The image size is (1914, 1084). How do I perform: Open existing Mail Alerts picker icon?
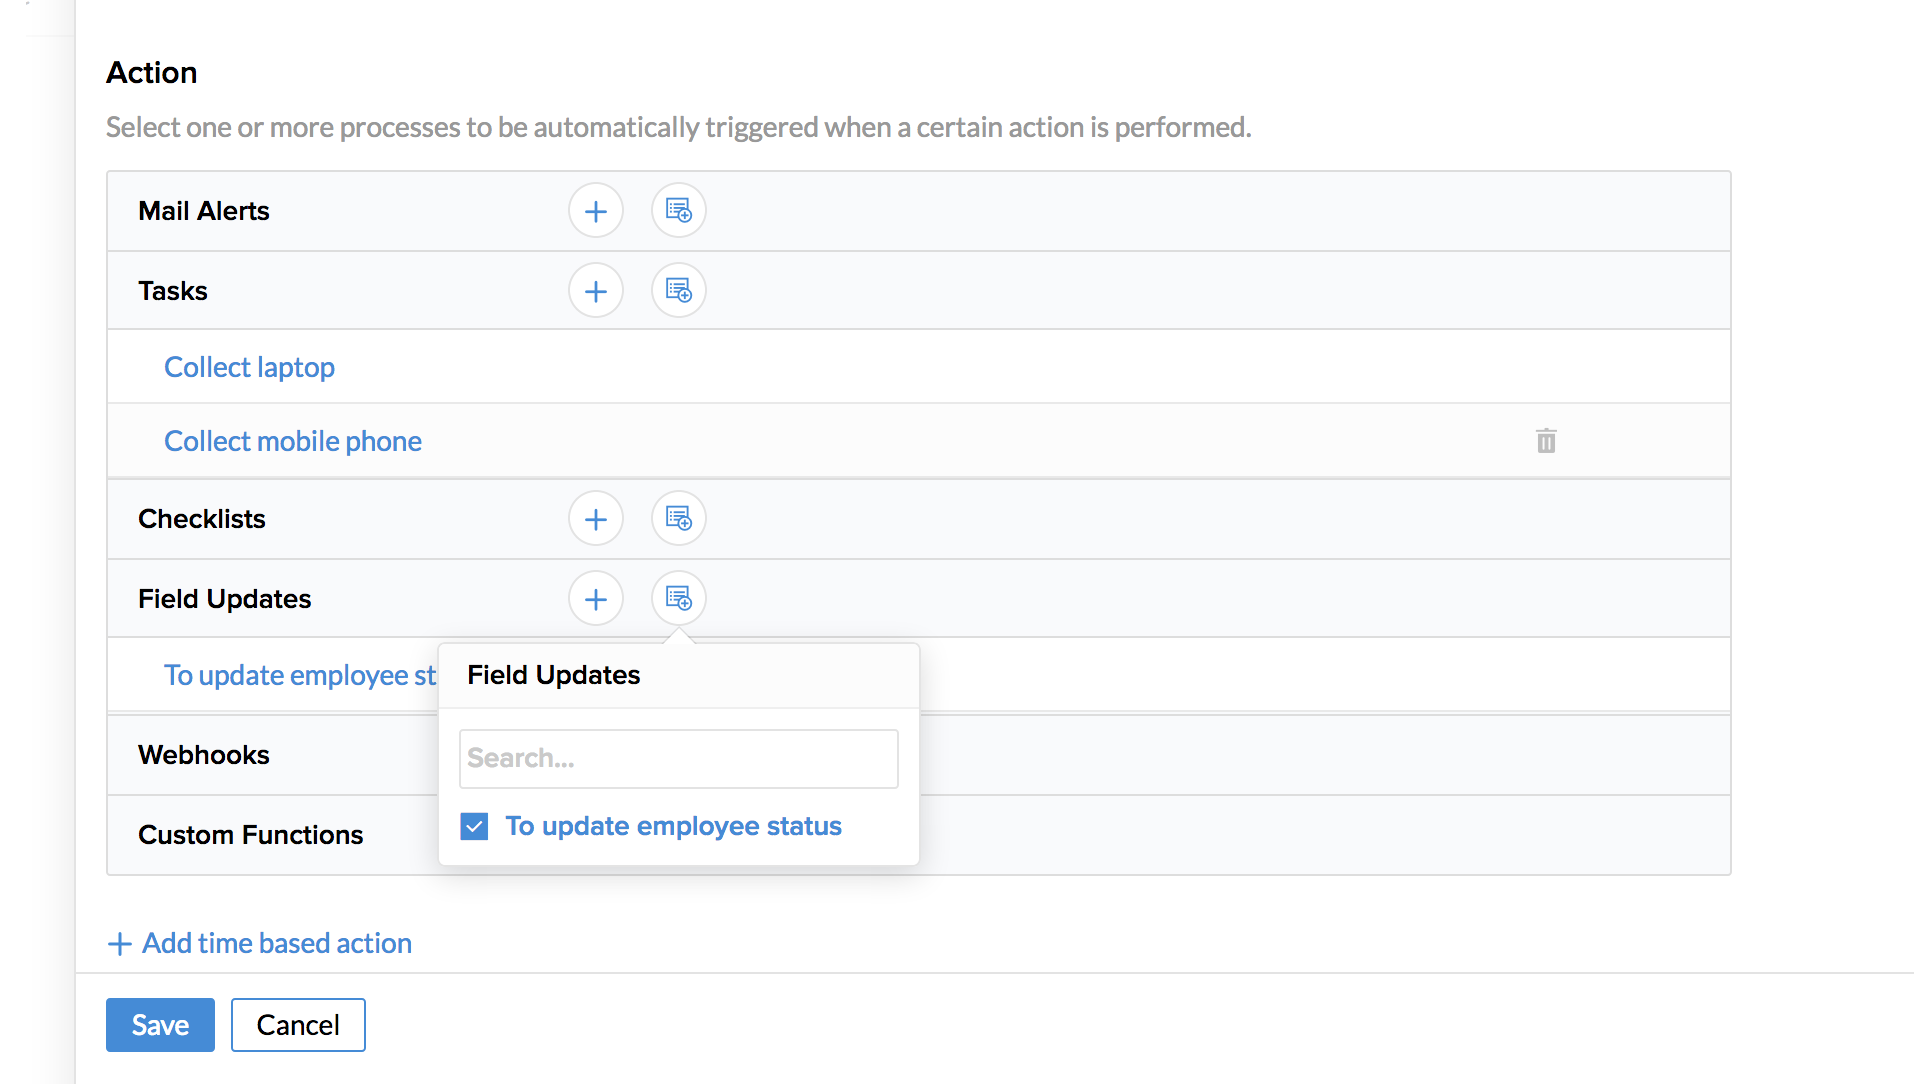(679, 211)
